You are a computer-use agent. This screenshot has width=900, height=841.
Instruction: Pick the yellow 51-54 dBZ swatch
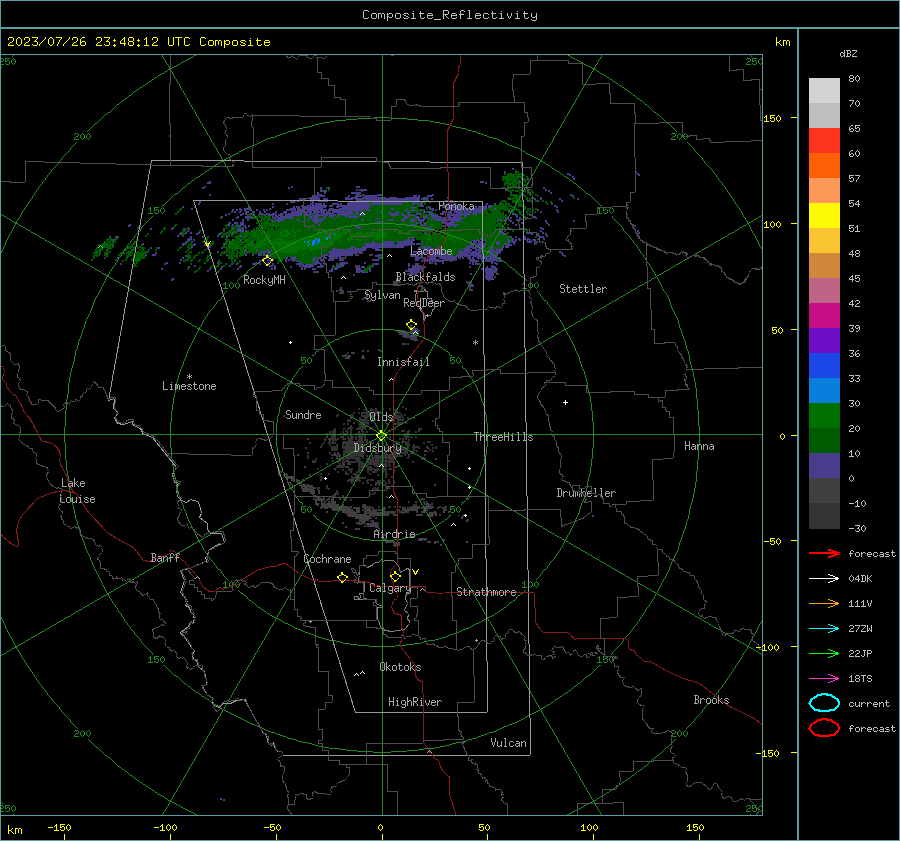tap(824, 216)
